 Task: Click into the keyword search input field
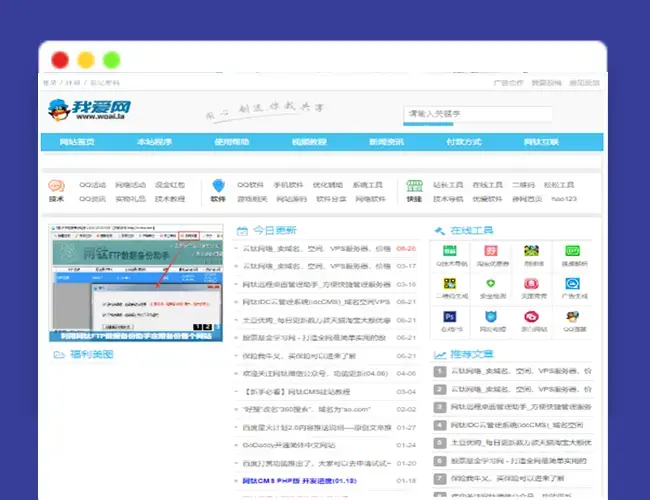click(x=478, y=114)
